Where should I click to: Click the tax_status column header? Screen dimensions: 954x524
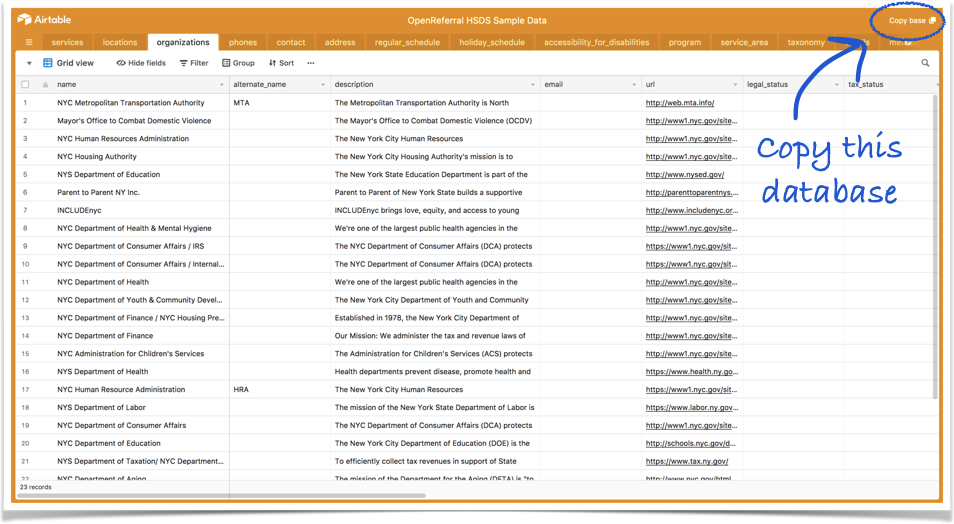(891, 85)
